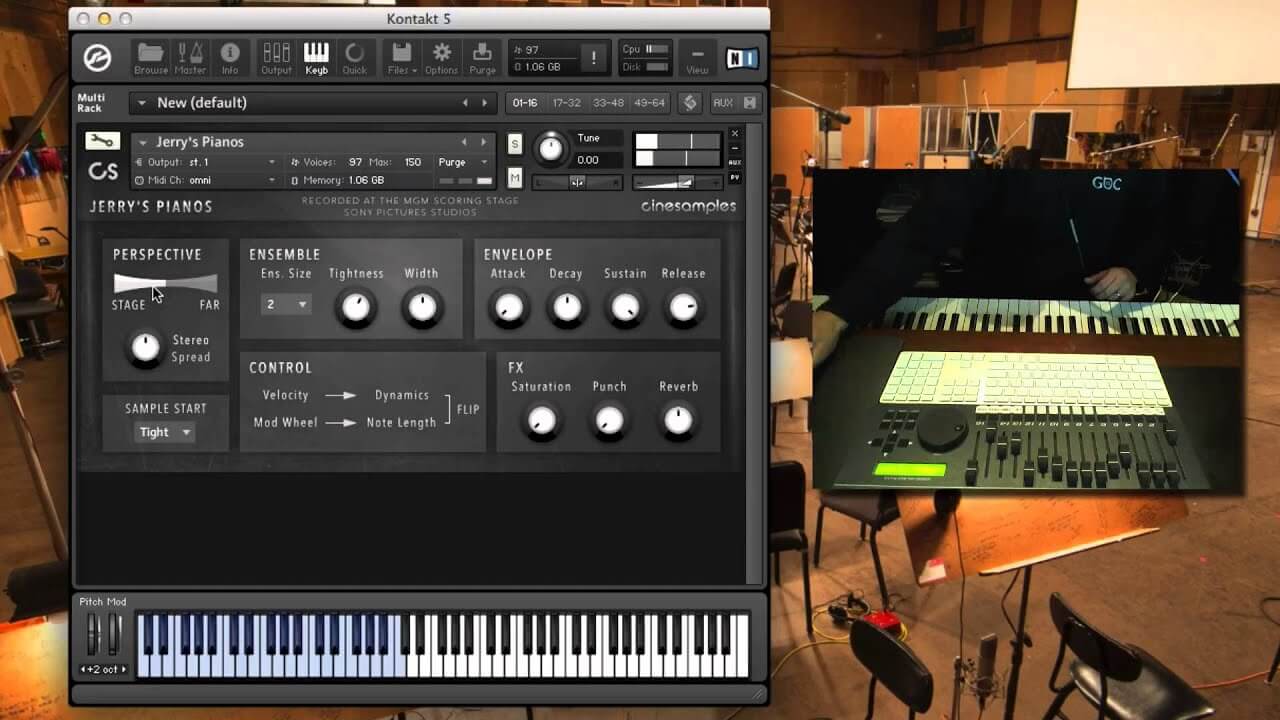Viewport: 1280px width, 720px height.
Task: Click the Mod wheel
Action: 114,634
